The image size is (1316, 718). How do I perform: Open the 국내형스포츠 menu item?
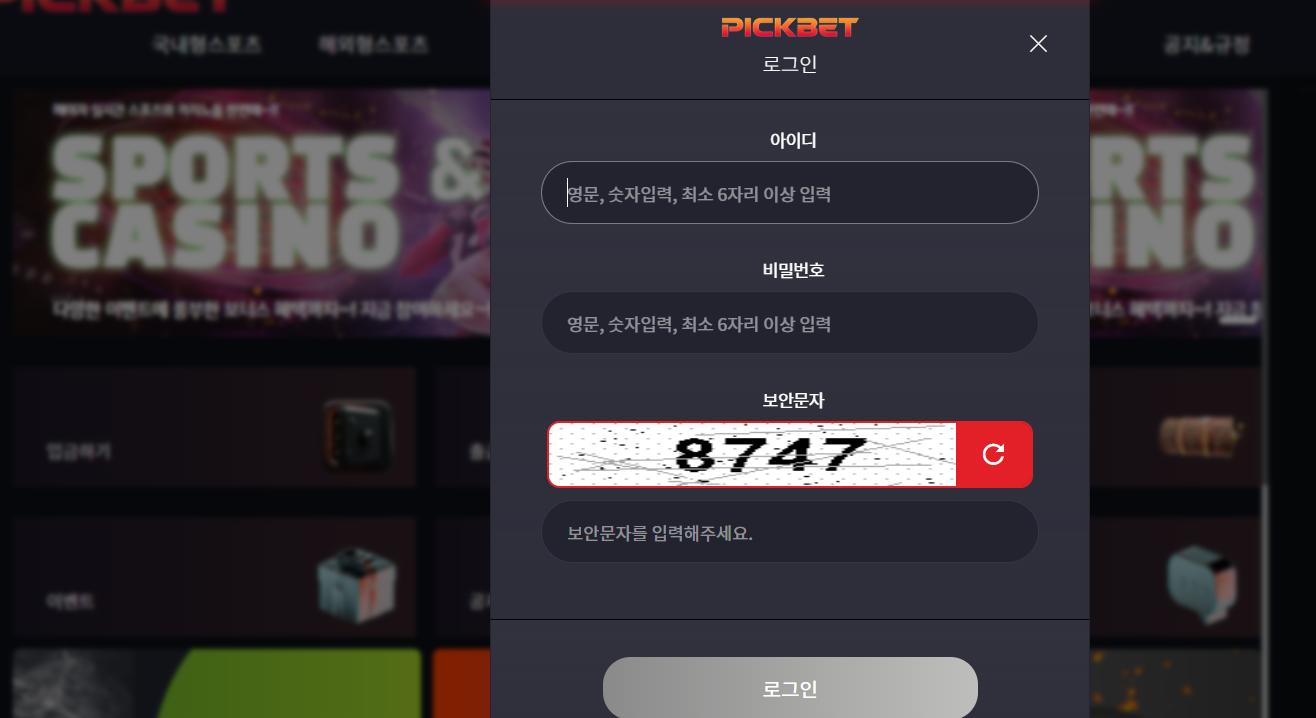click(207, 44)
